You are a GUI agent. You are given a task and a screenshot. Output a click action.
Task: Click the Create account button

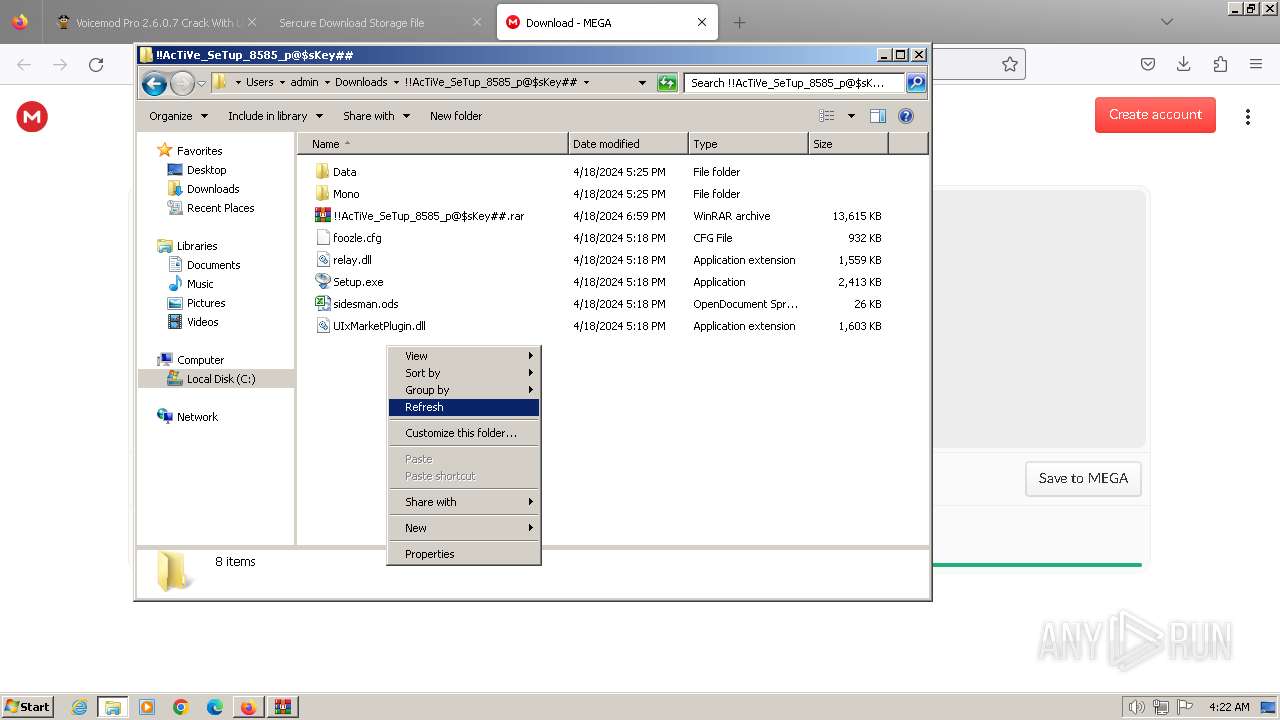tap(1155, 114)
